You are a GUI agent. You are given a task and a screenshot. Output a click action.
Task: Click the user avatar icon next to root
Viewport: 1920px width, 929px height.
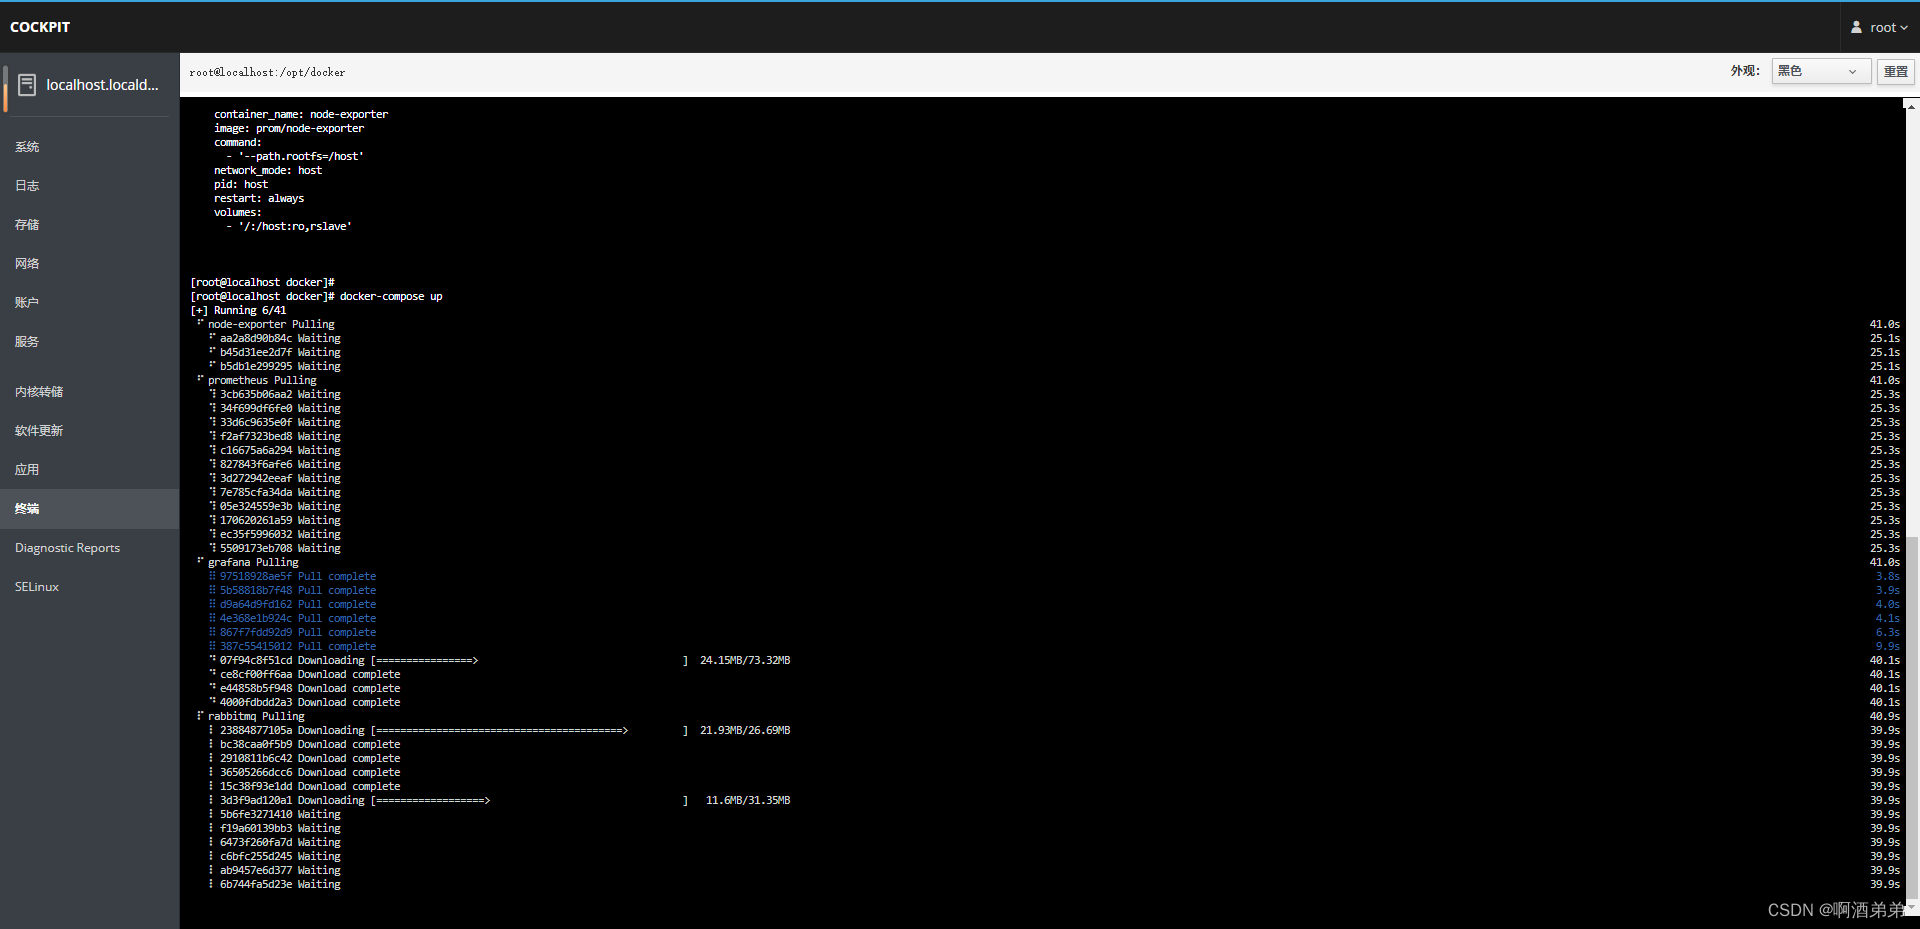pos(1855,27)
